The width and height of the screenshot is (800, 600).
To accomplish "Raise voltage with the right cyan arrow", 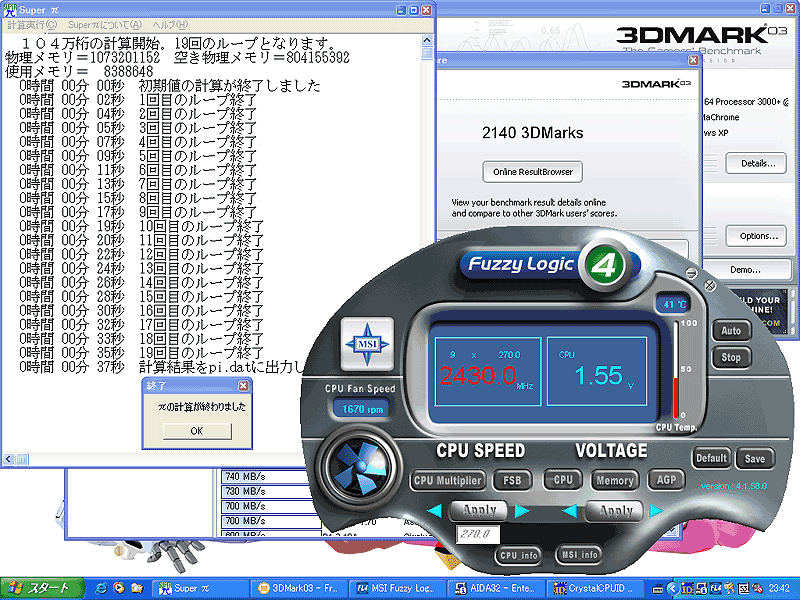I will click(x=656, y=511).
